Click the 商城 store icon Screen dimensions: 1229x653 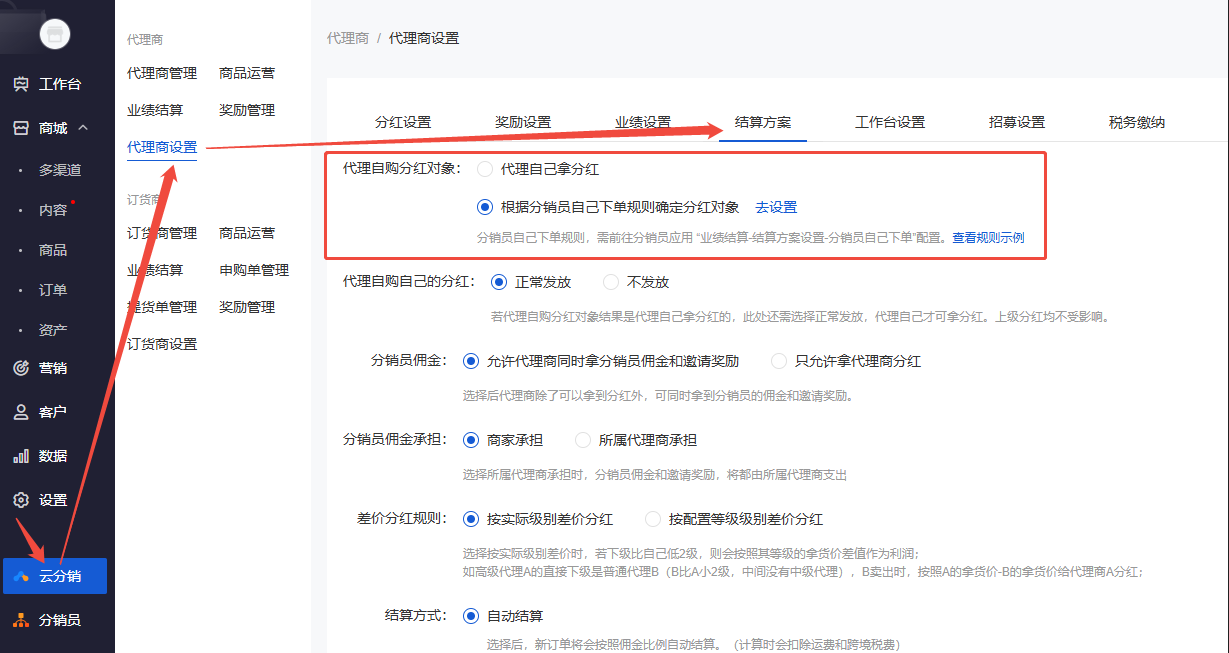click(x=21, y=128)
